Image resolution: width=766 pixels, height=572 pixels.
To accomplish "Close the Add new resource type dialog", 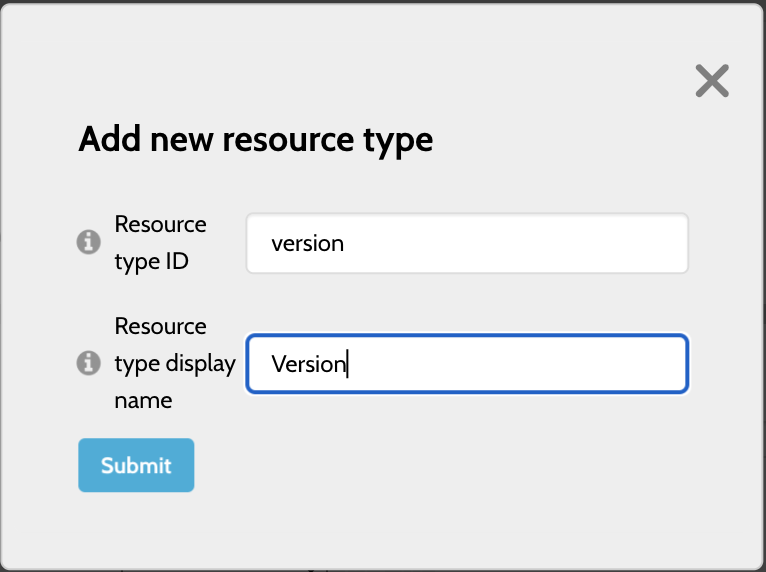I will tap(712, 81).
